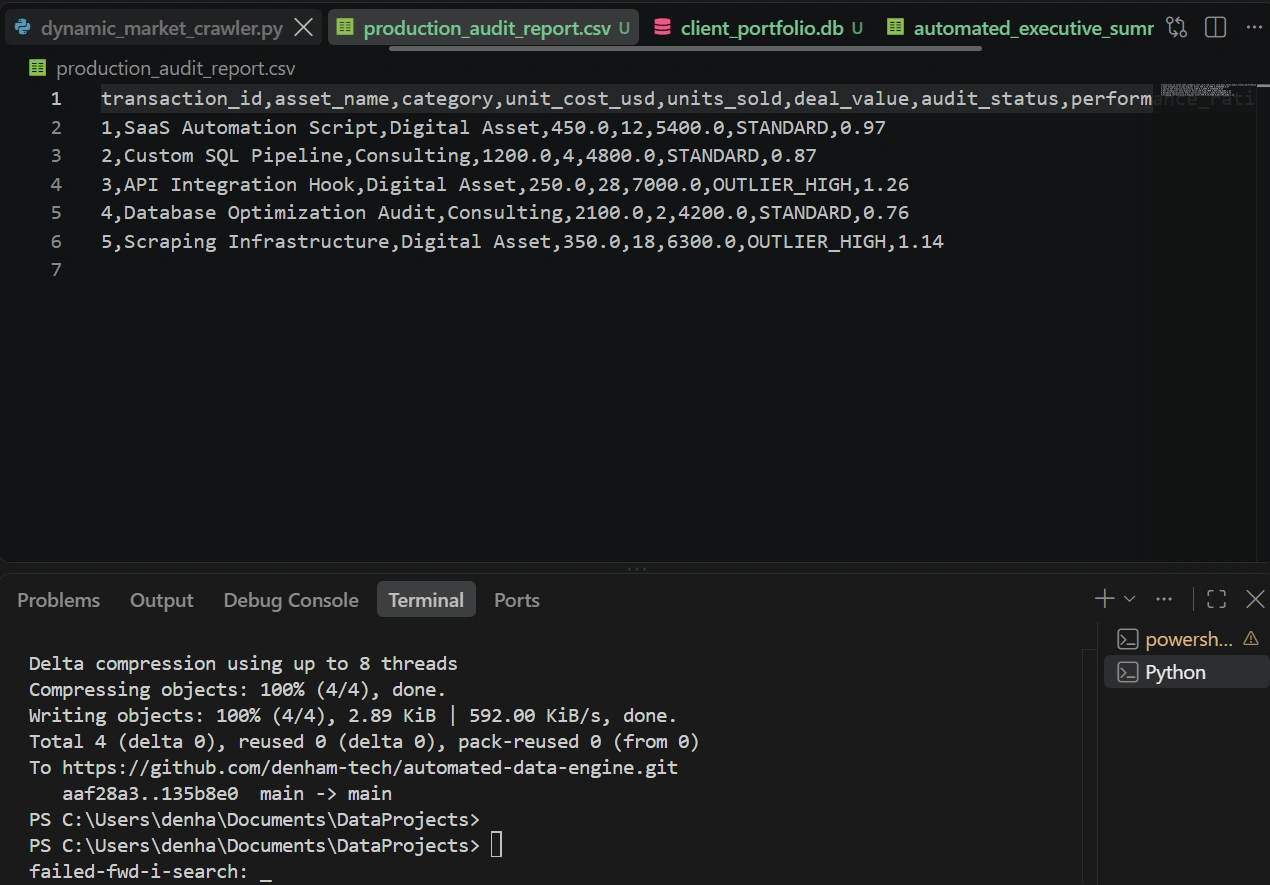
Task: Create a new terminal with plus icon
Action: (x=1104, y=599)
